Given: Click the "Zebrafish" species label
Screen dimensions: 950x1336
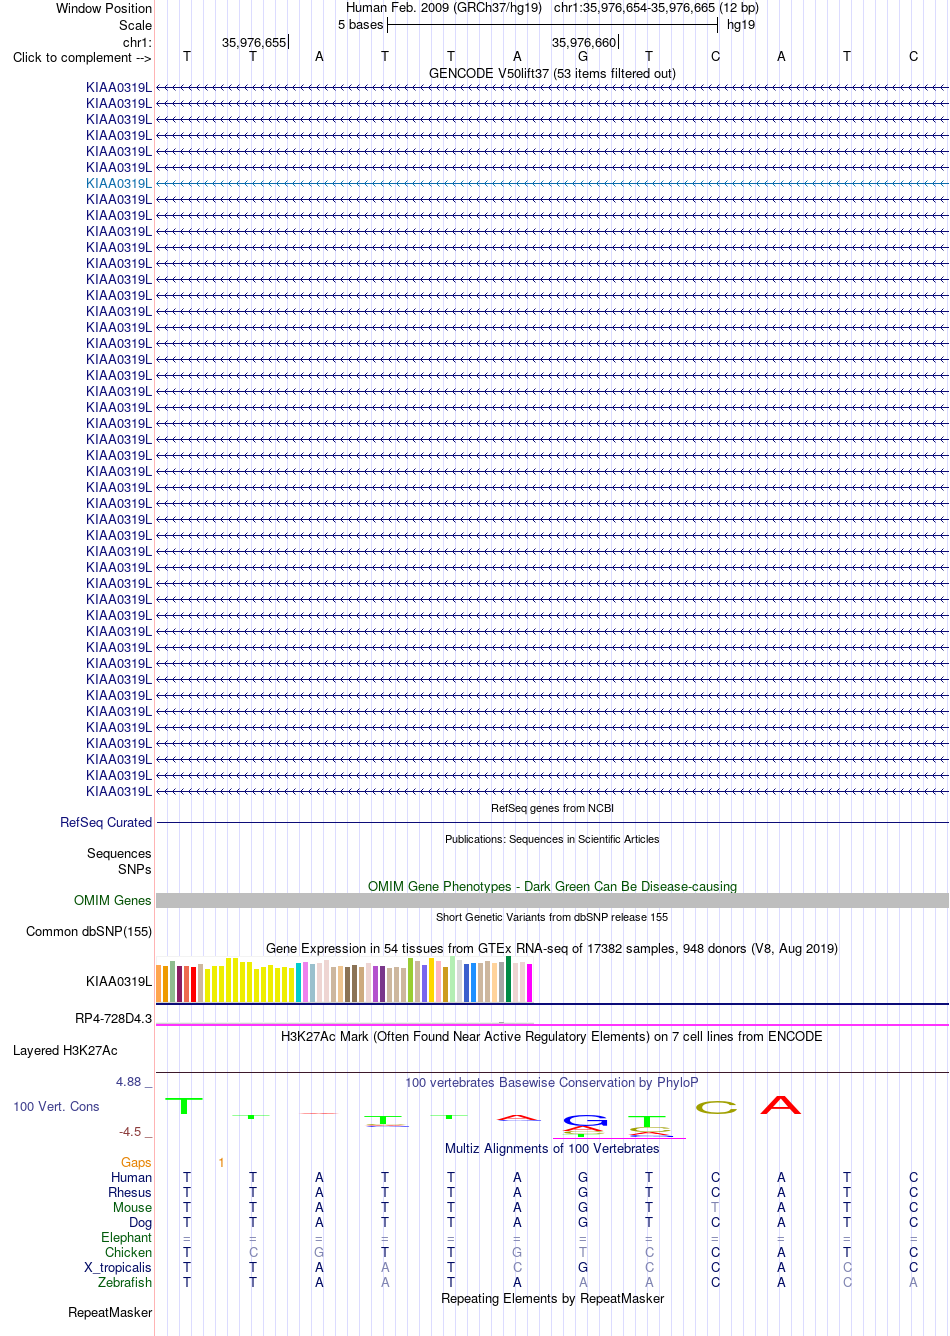Looking at the screenshot, I should point(125,1282).
